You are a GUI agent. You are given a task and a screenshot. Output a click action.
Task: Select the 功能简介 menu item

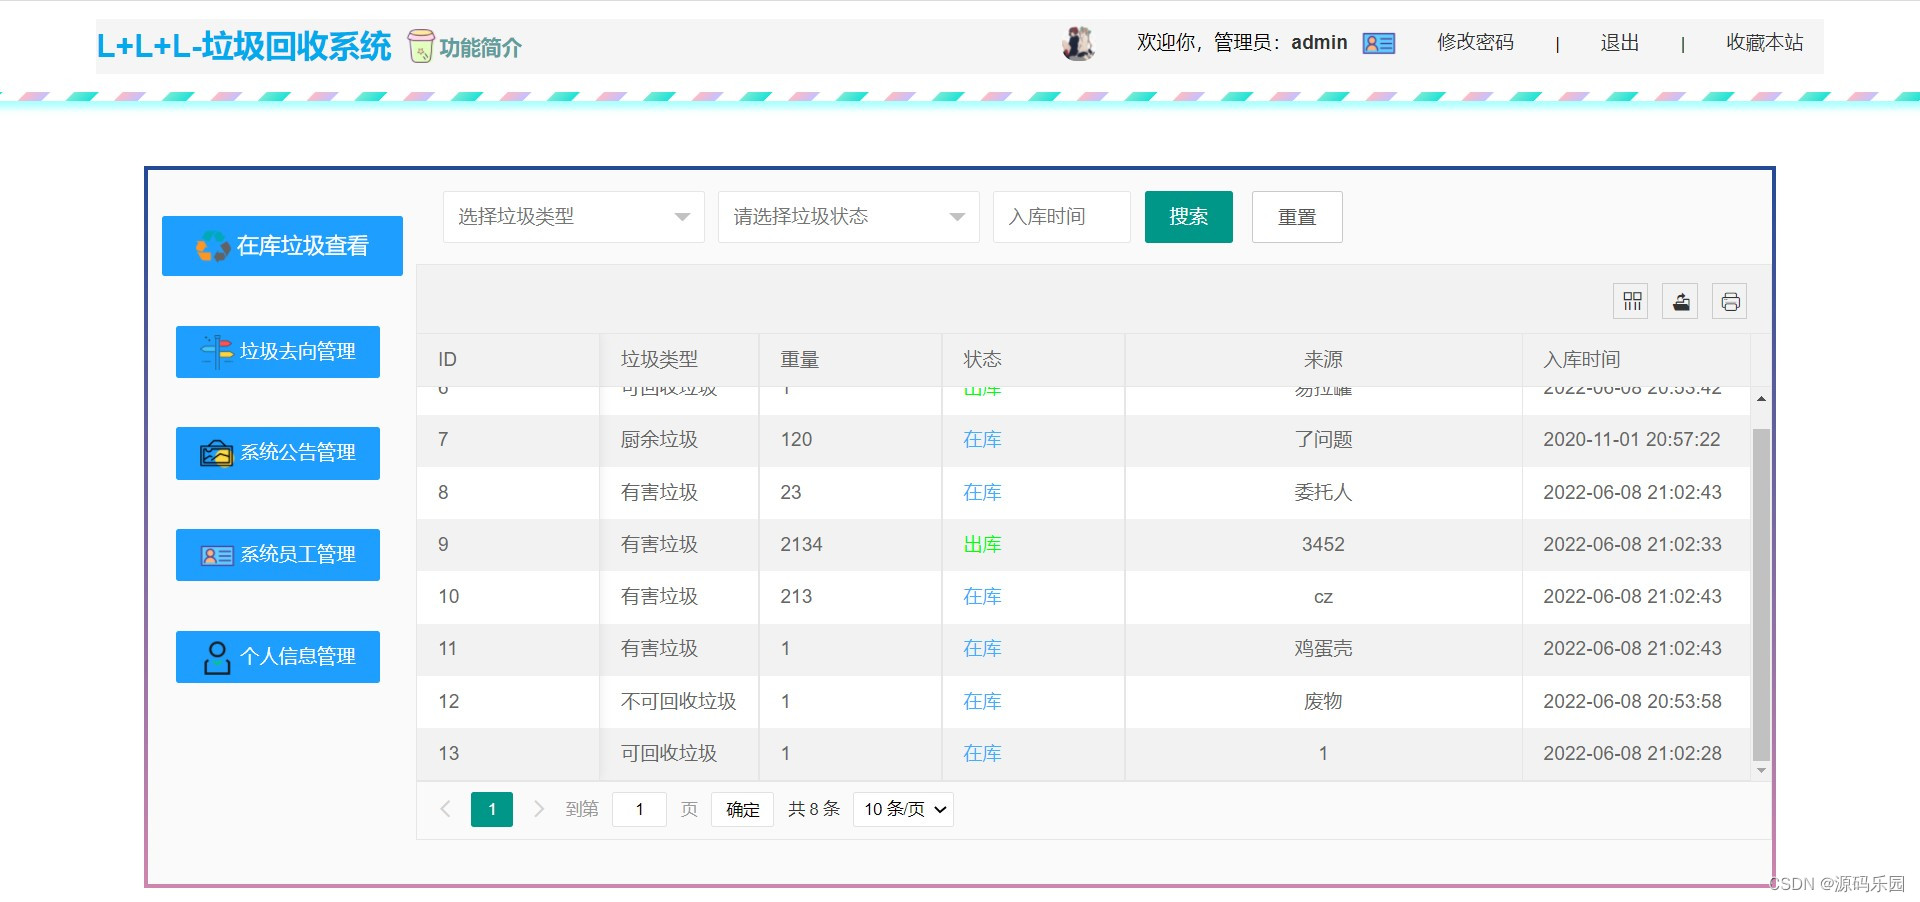479,47
